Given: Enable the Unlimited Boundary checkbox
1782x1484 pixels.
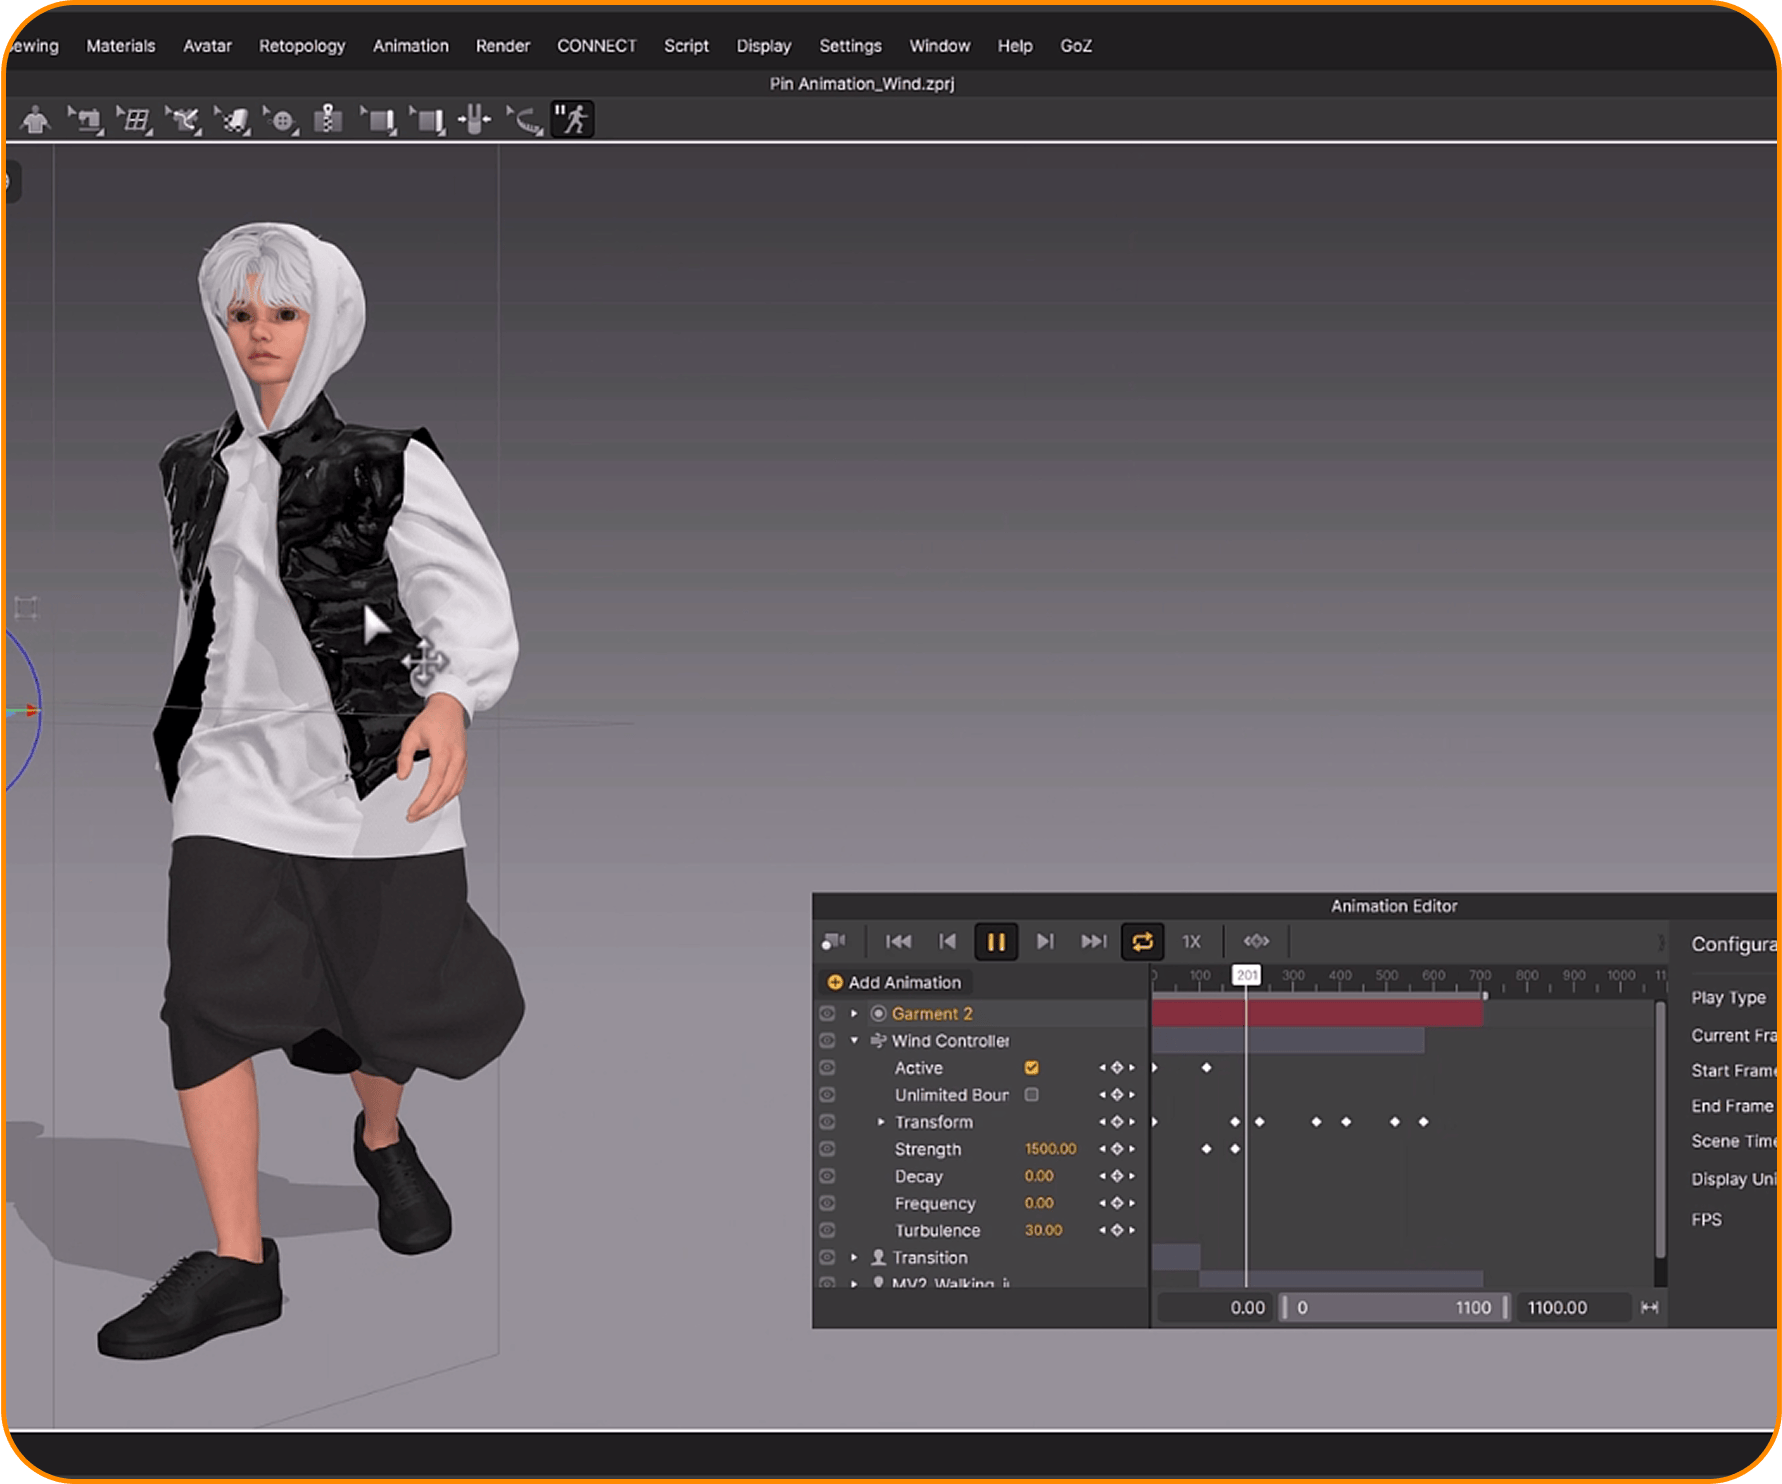Looking at the screenshot, I should tap(1031, 1095).
